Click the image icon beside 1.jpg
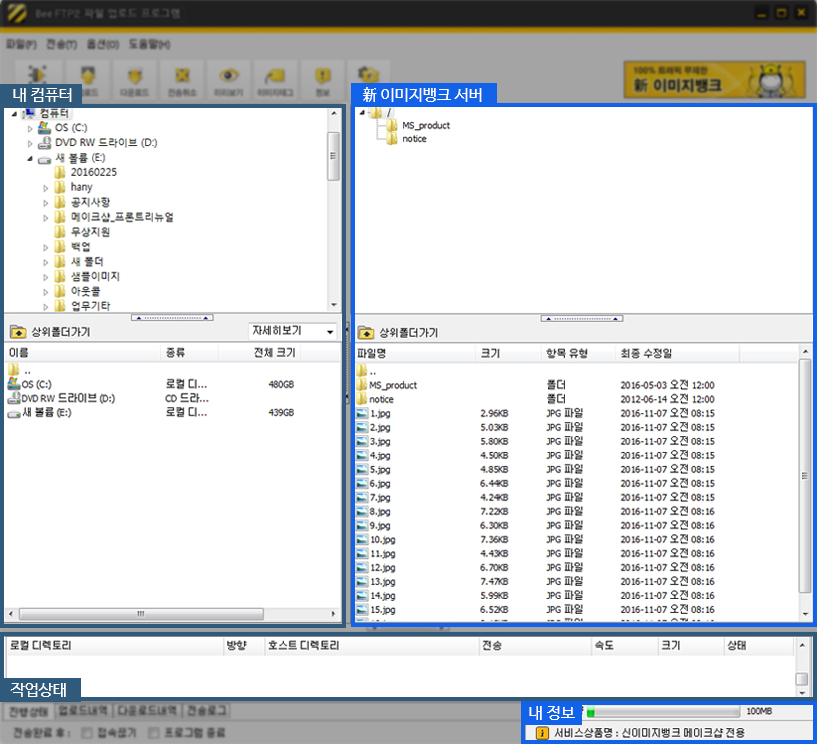Image resolution: width=817 pixels, height=744 pixels. (362, 414)
